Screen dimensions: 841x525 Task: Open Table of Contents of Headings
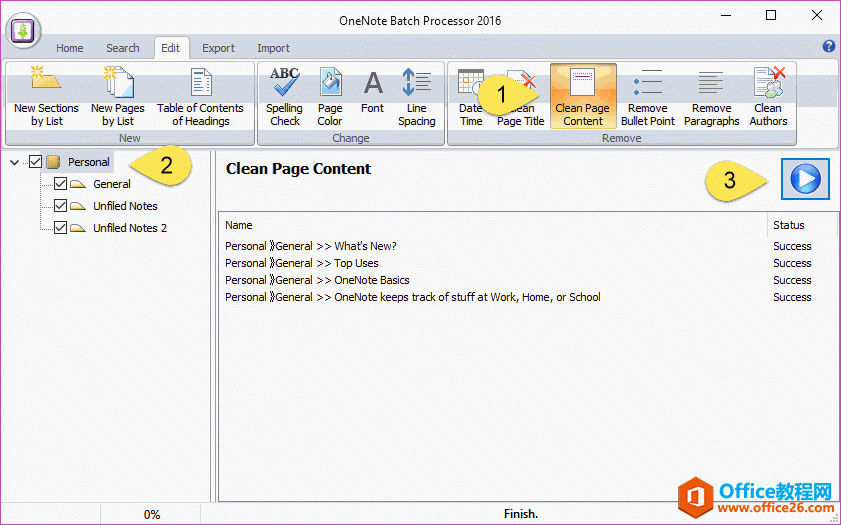tap(201, 97)
